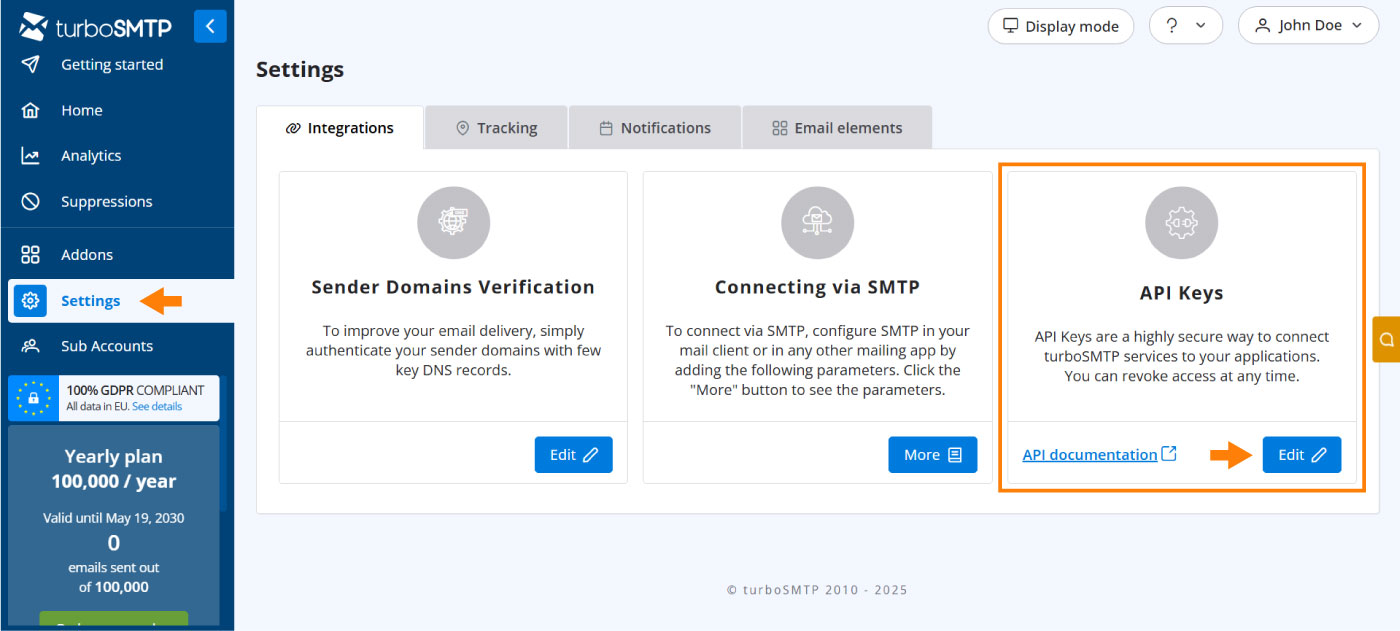
Task: Collapse the sidebar with the chevron button
Action: (210, 26)
